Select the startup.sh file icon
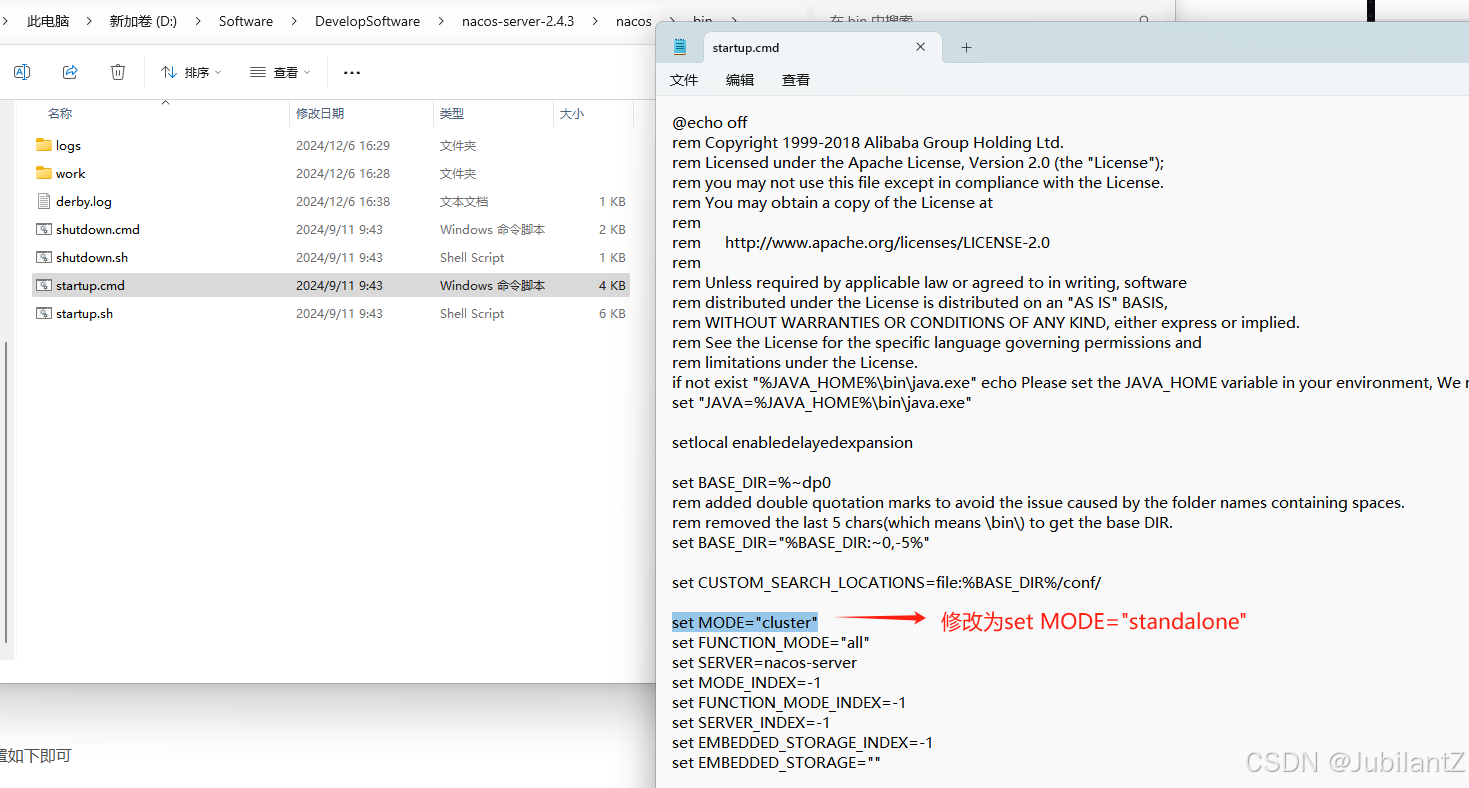 pos(44,313)
